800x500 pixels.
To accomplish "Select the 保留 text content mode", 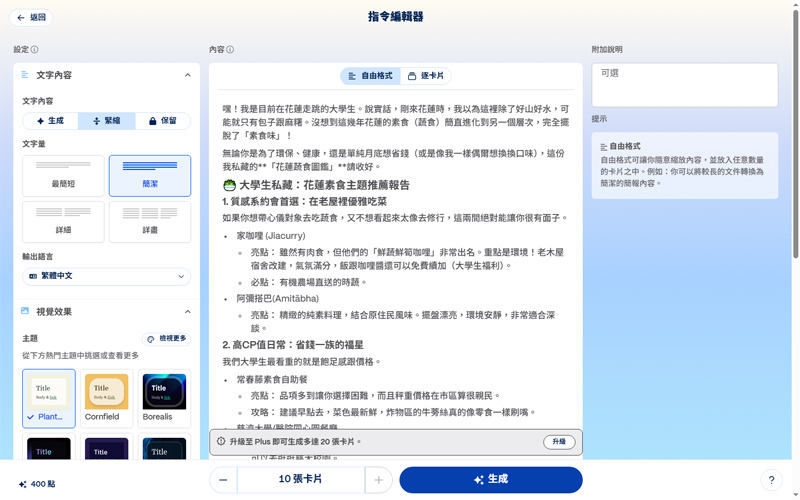I will click(x=162, y=121).
